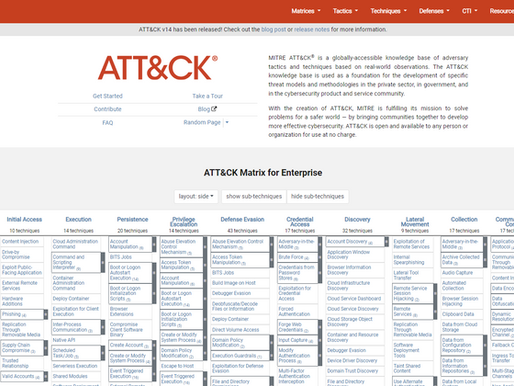This screenshot has width=514, height=386.
Task: Expand Account Manipulation handle in Persistence column
Action: pos(154,244)
